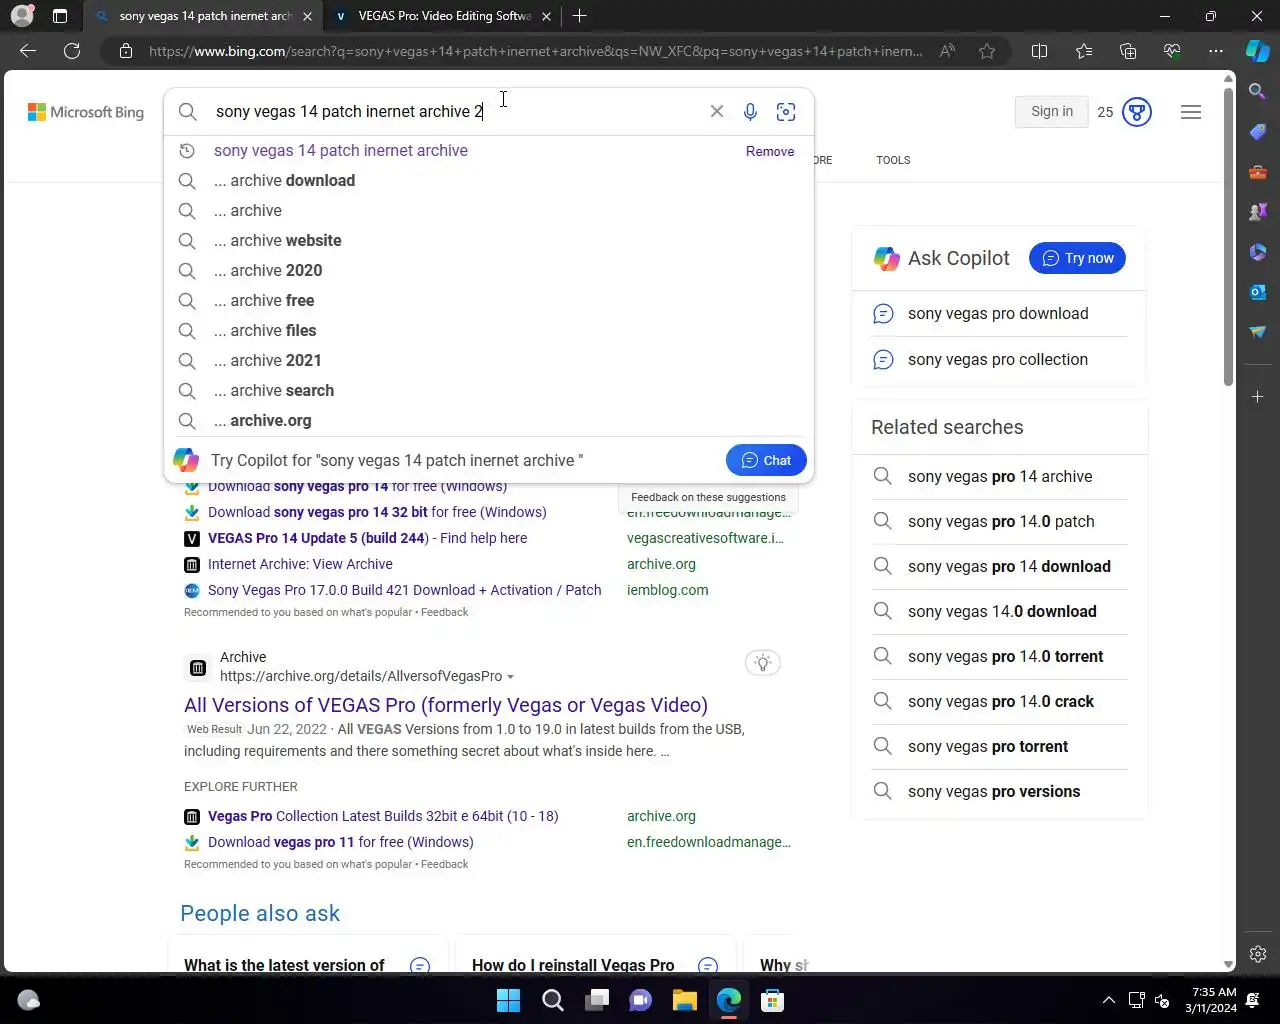This screenshot has height=1024, width=1280.
Task: Open Edge Collections panel
Action: [1128, 51]
